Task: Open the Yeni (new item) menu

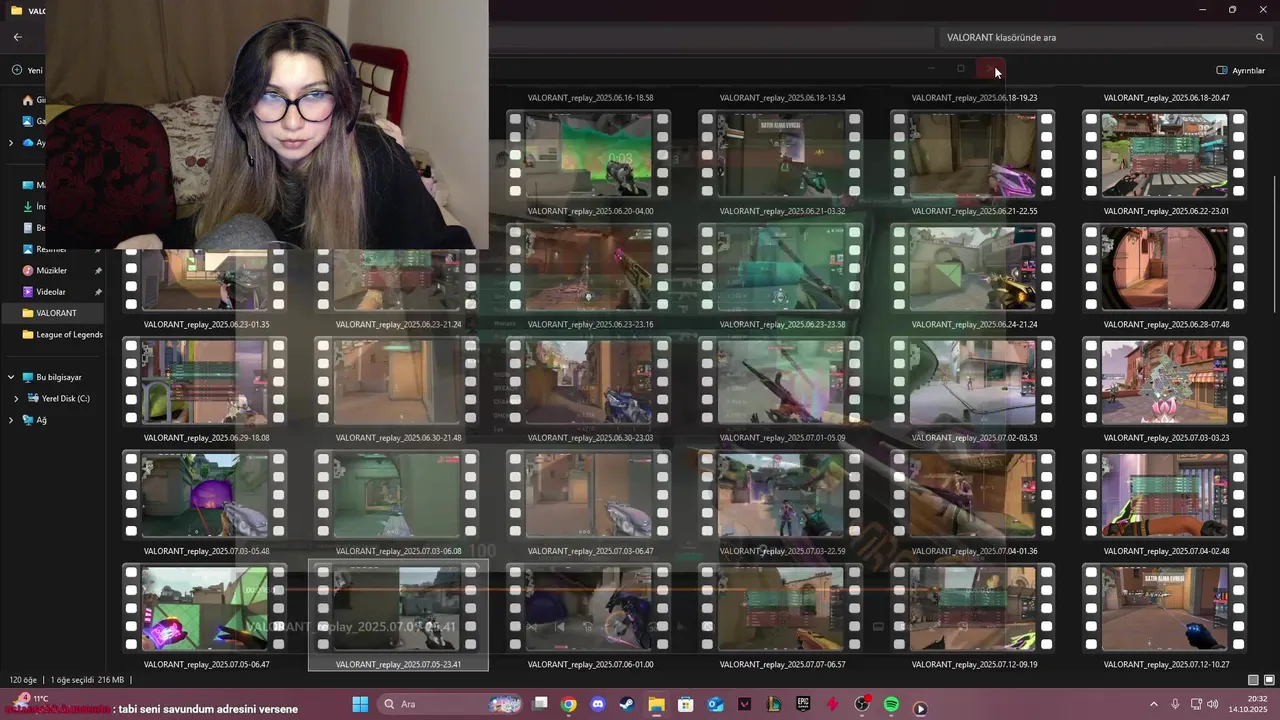Action: (x=28, y=70)
